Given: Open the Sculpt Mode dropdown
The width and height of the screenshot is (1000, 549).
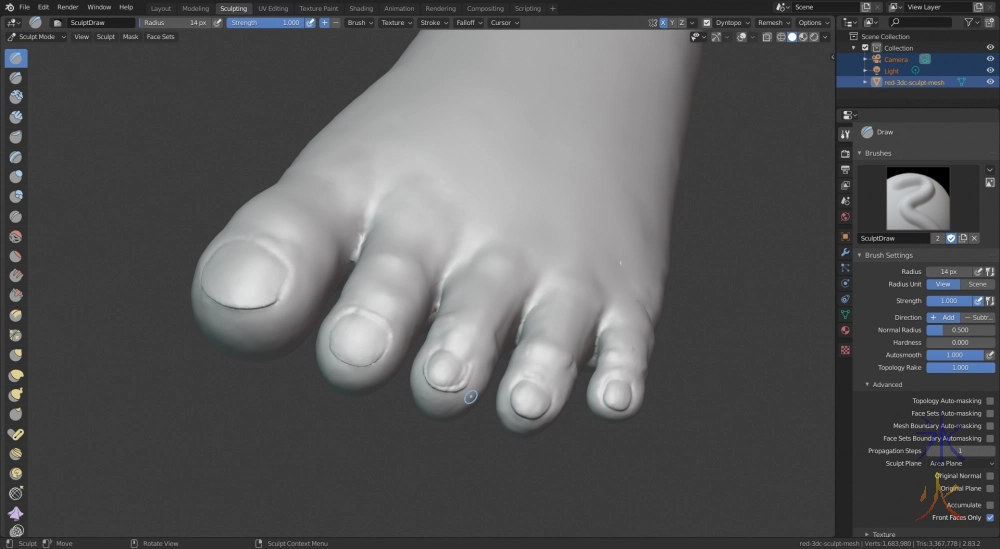Looking at the screenshot, I should click(36, 37).
